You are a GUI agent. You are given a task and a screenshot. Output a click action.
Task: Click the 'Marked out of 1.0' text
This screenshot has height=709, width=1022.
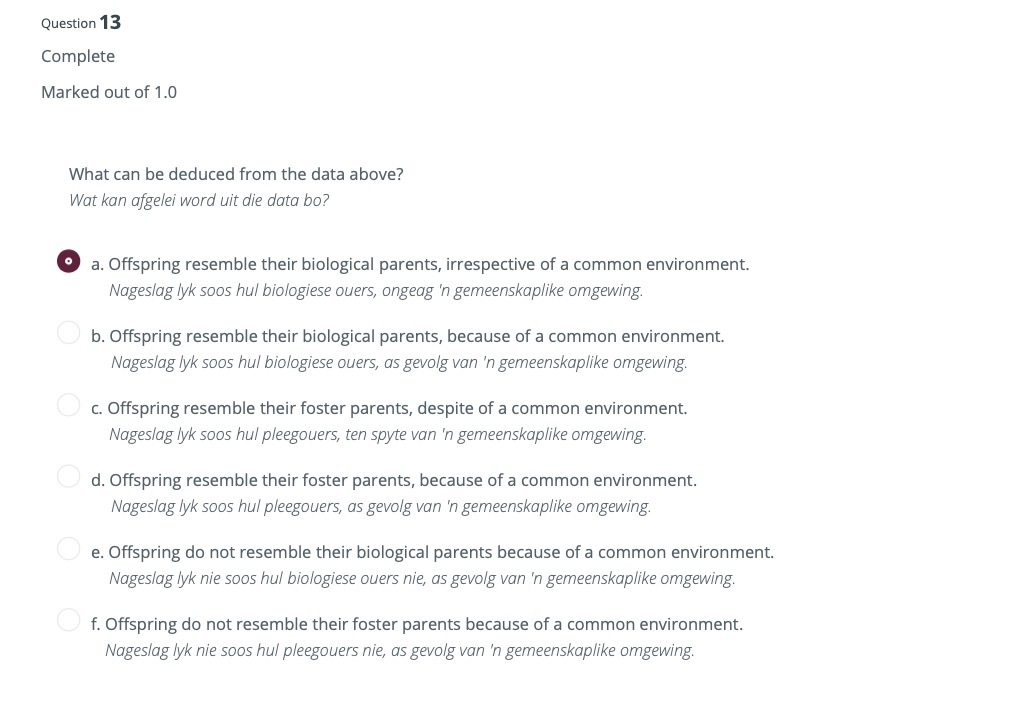109,92
